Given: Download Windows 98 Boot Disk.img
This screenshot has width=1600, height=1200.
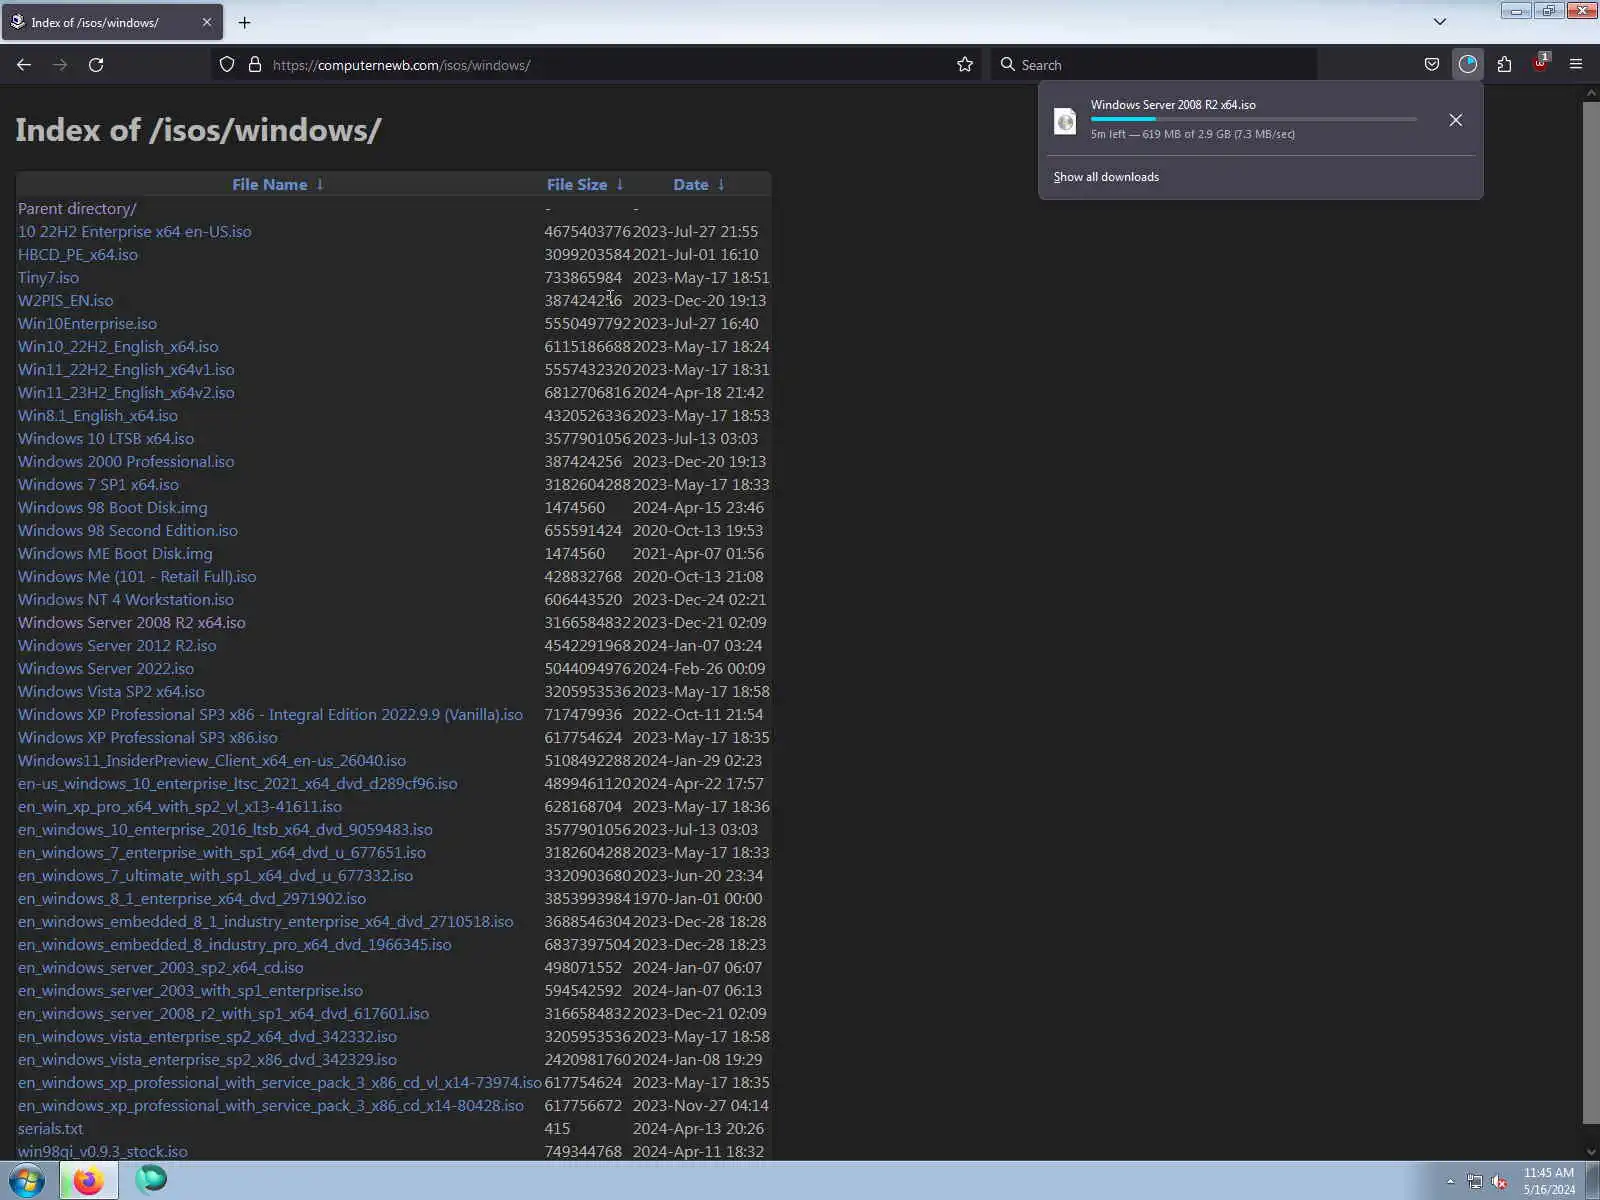Looking at the screenshot, I should coord(113,508).
